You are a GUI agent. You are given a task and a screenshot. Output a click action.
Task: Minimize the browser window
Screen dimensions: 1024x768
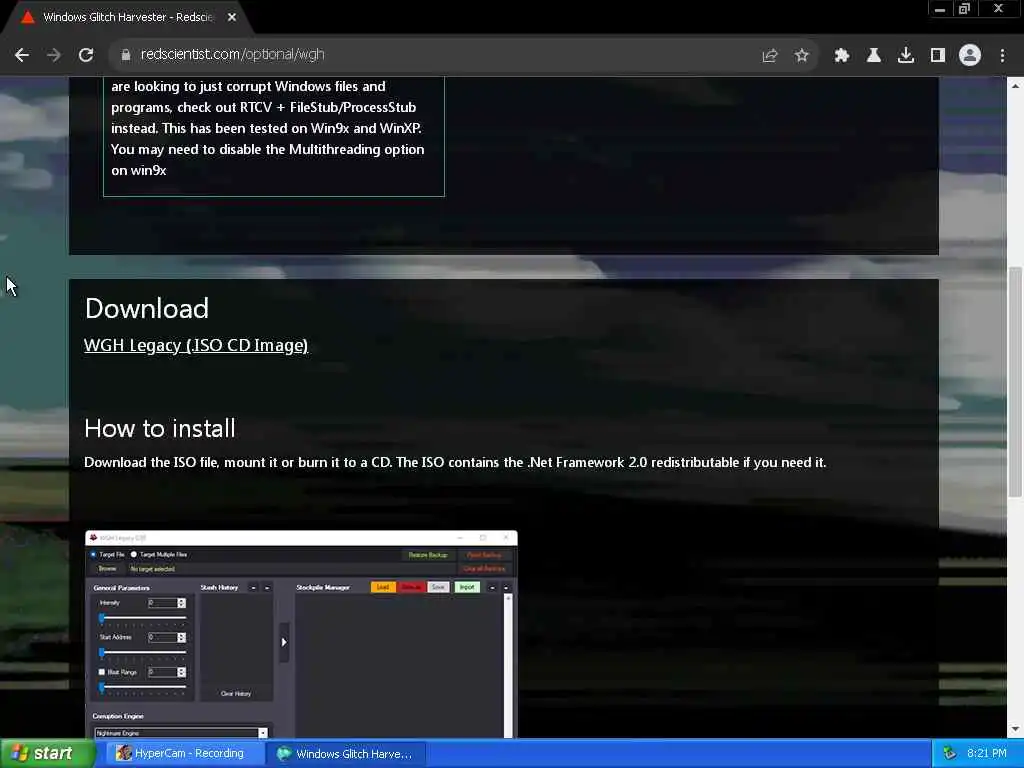click(939, 9)
